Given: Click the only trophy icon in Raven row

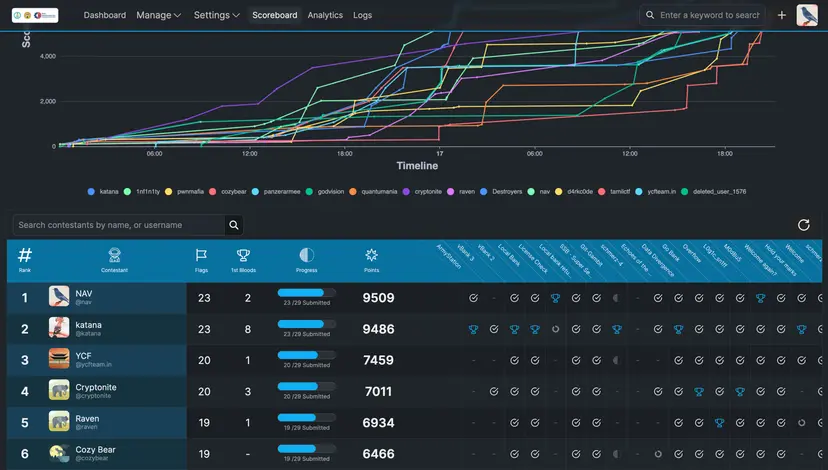Looking at the screenshot, I should tap(719, 423).
